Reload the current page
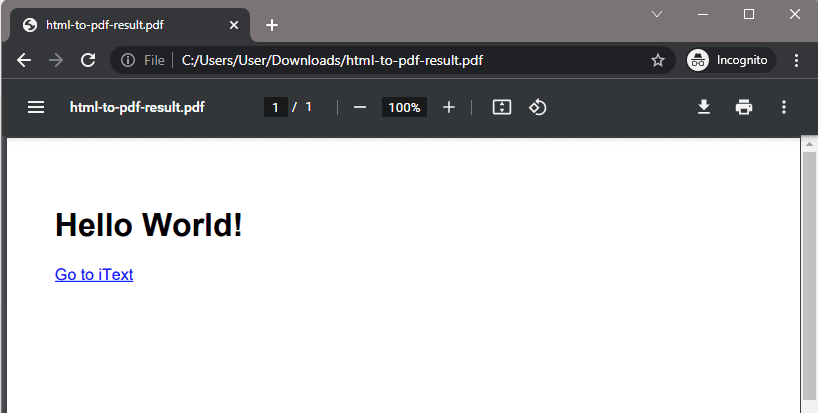 [x=87, y=60]
